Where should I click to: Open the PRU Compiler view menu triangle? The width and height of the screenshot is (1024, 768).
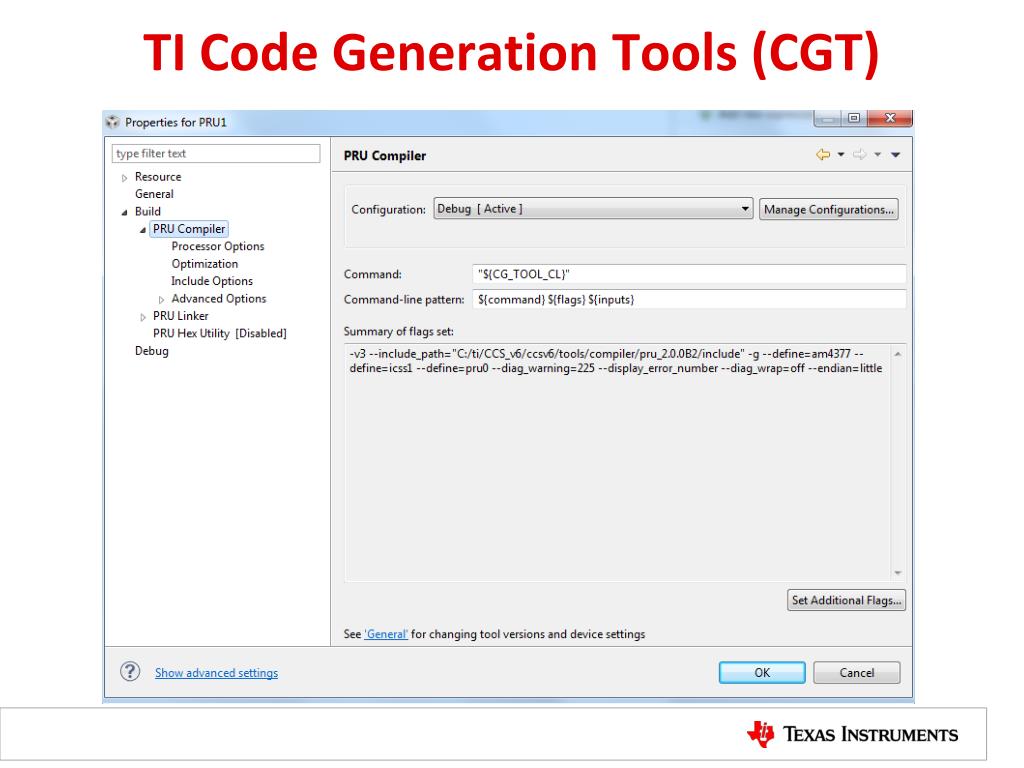(x=896, y=155)
